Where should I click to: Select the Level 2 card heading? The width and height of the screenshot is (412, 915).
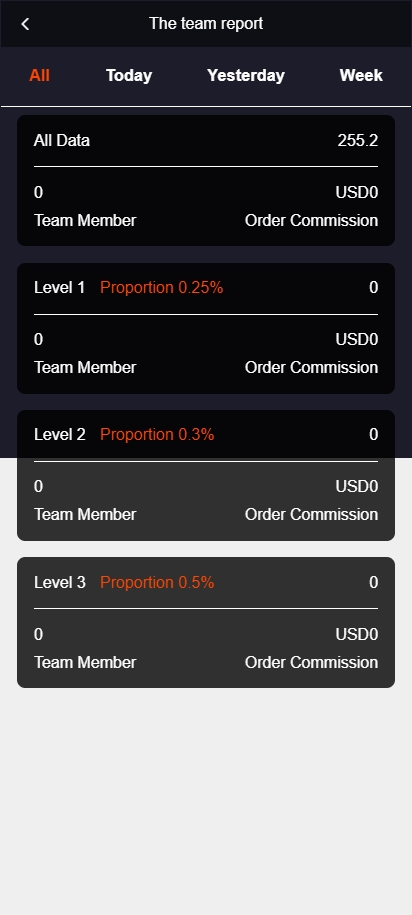point(60,434)
